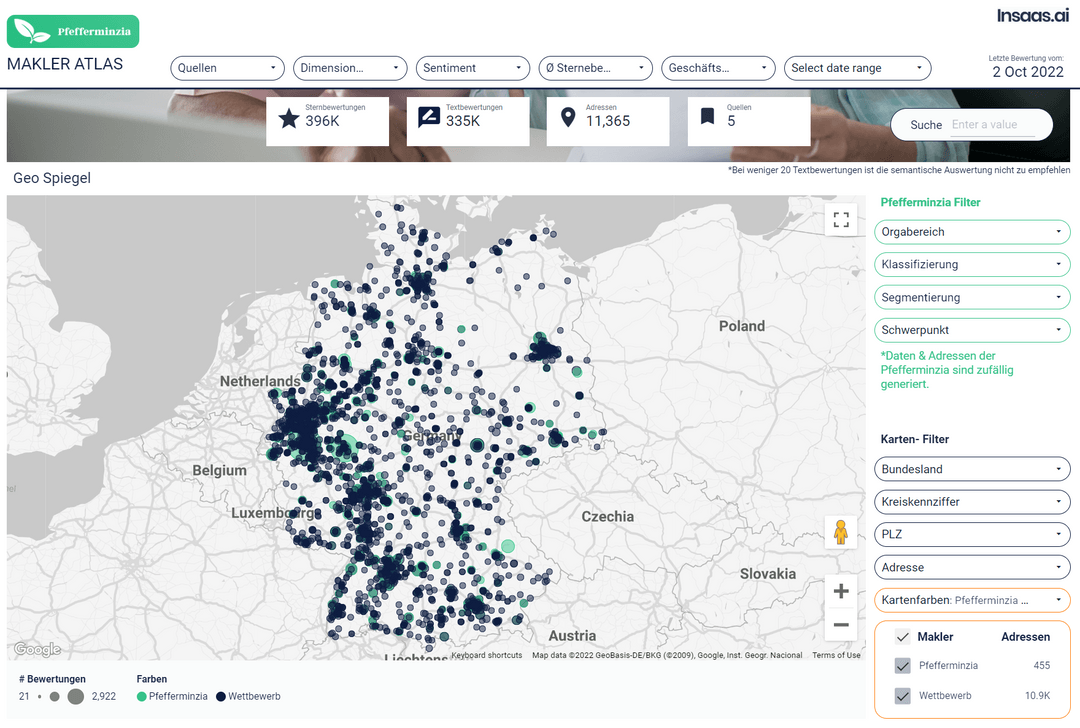
Task: Click the Textbewertungen edit icon
Action: point(429,118)
